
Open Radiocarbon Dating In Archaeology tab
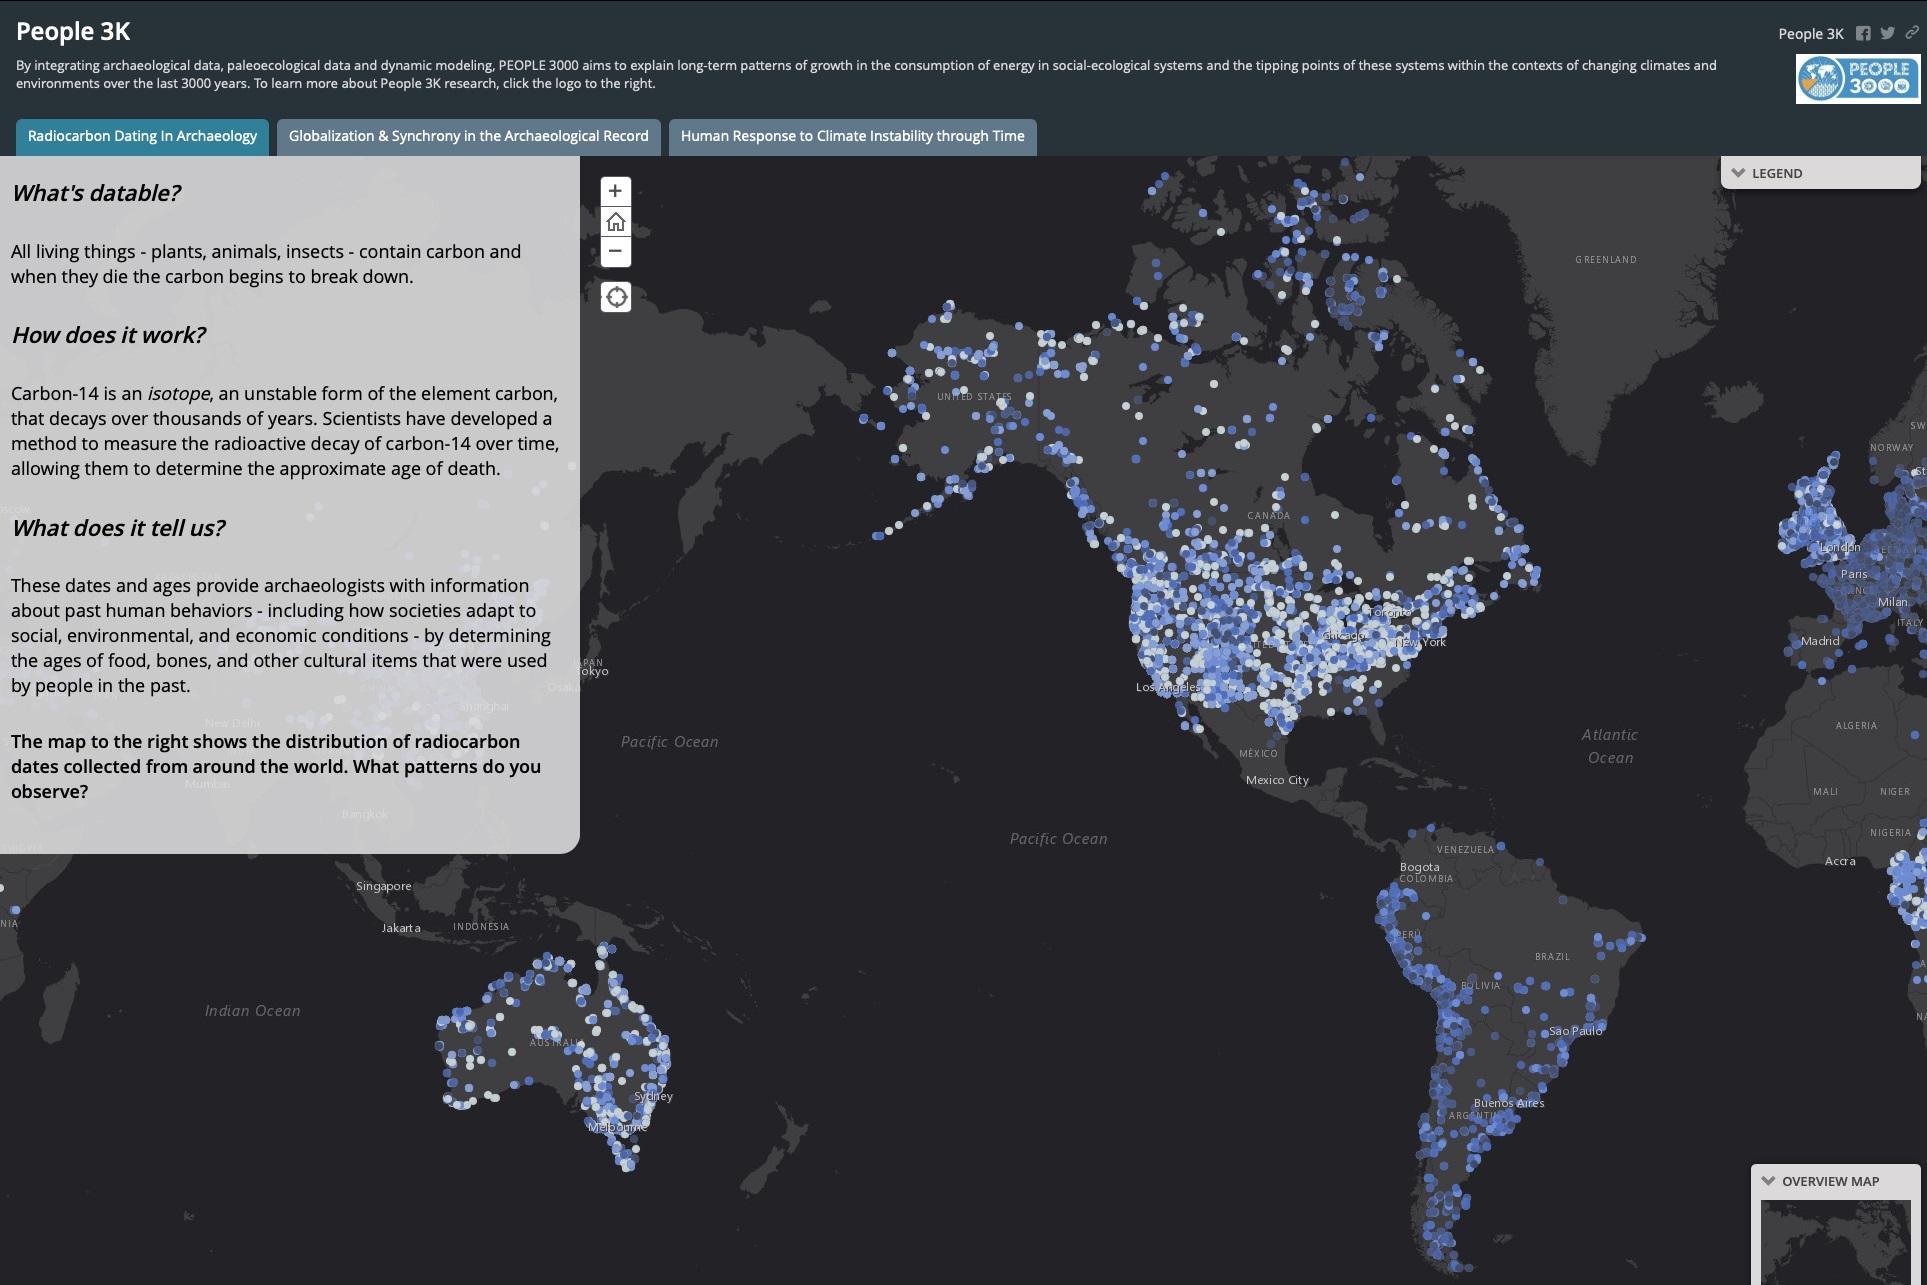coord(142,136)
